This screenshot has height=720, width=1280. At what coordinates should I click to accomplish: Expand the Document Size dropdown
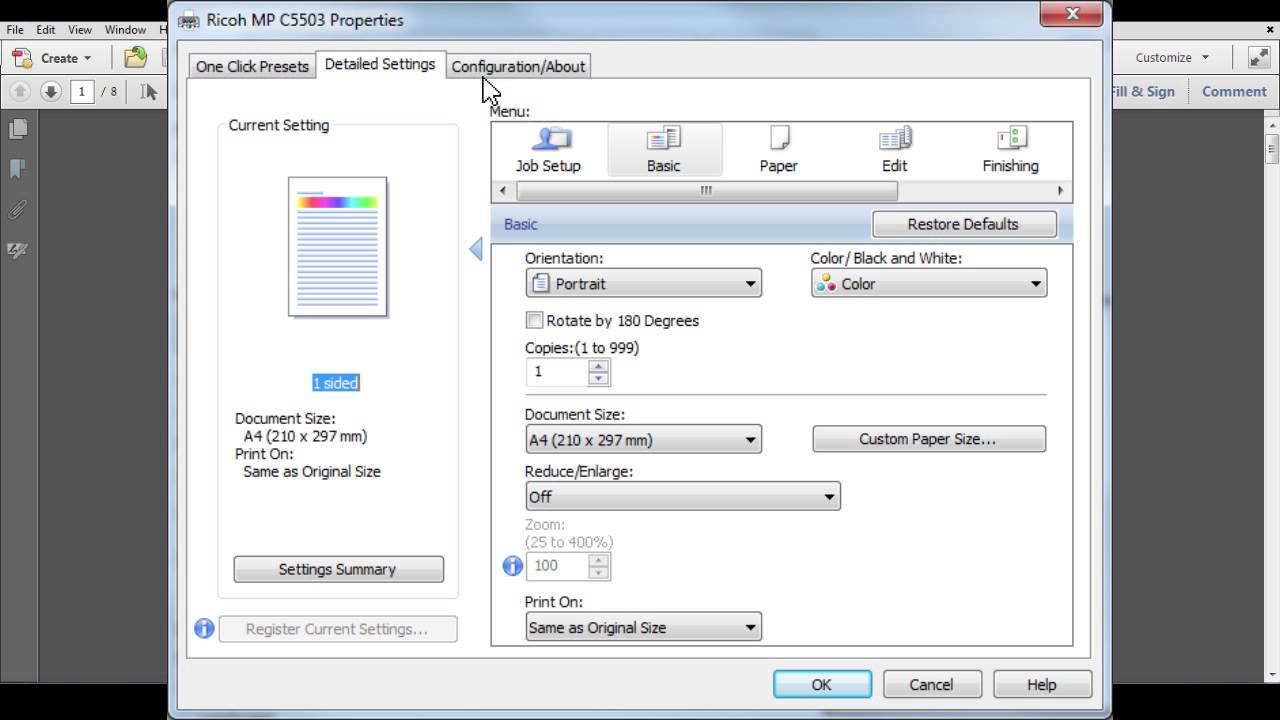pyautogui.click(x=643, y=439)
